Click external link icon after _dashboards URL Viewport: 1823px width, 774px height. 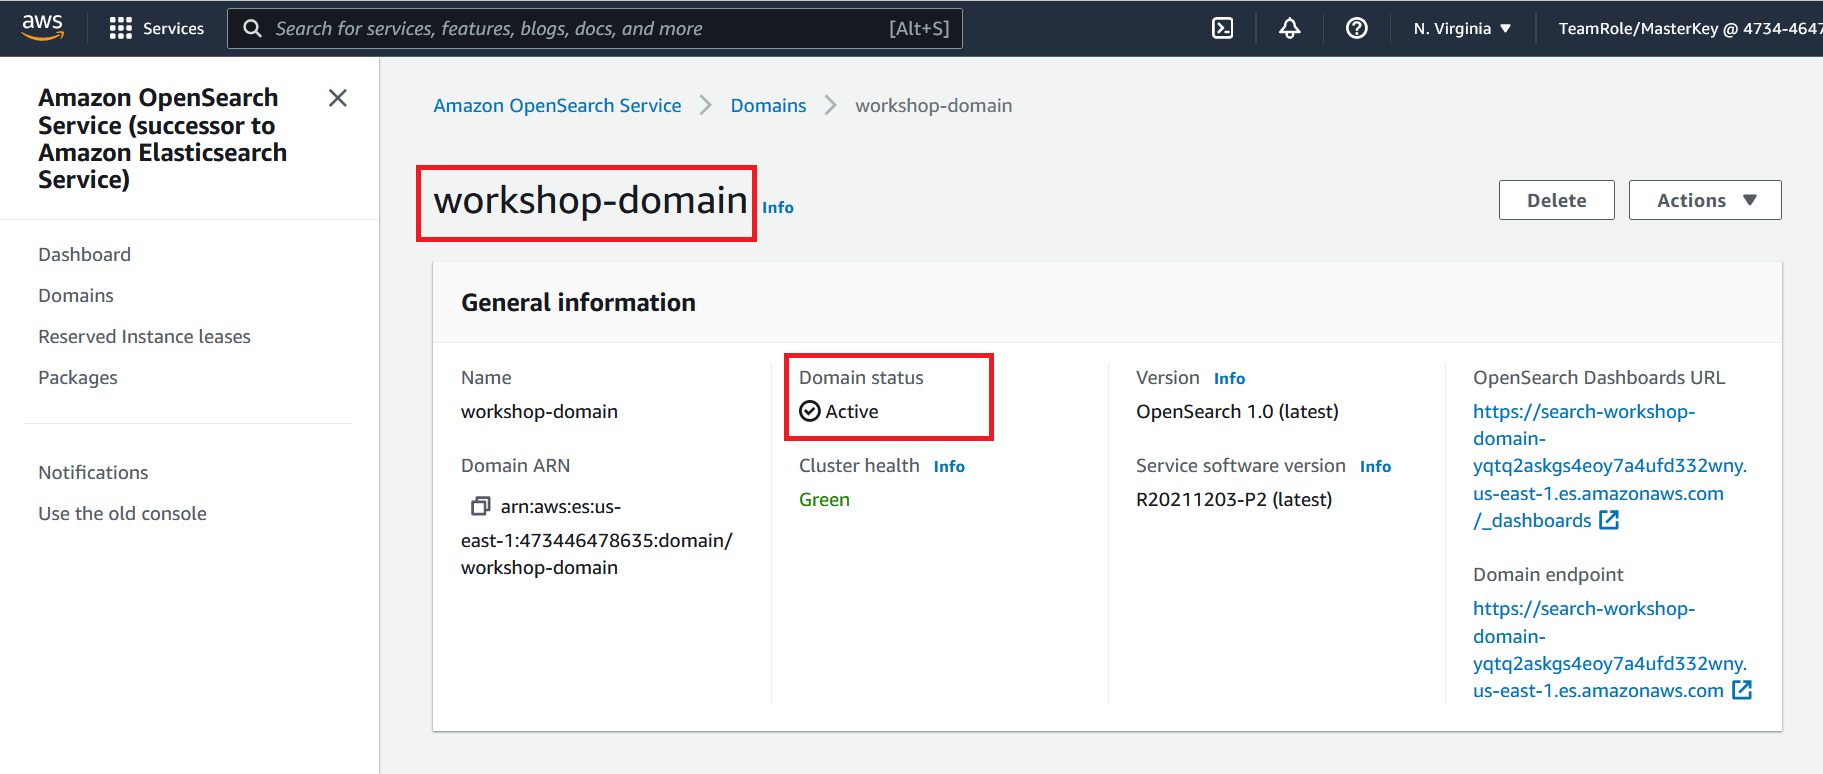point(1609,520)
